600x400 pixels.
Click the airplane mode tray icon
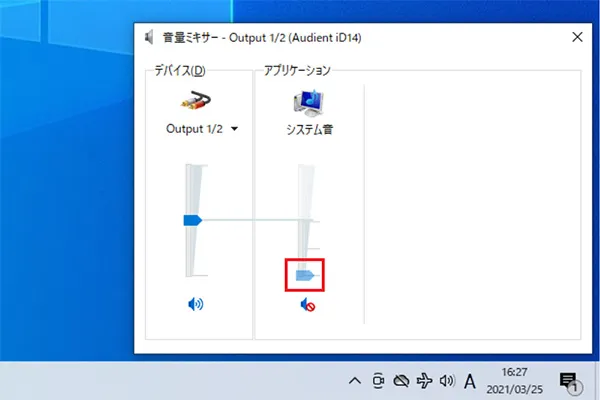coord(424,381)
